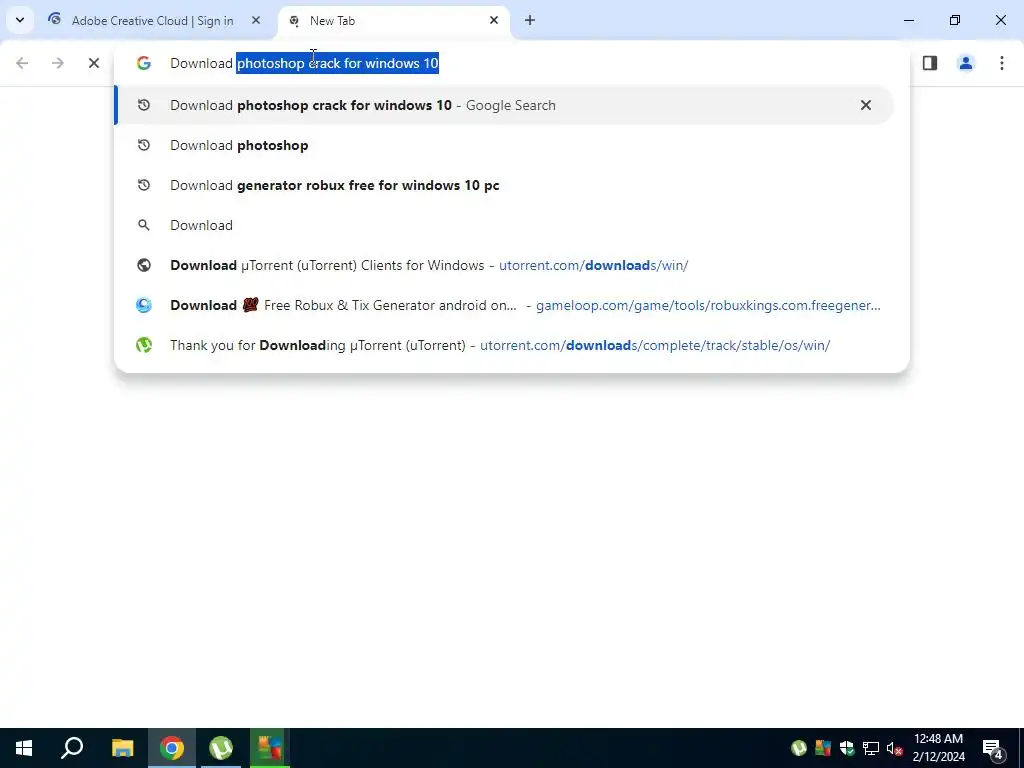The height and width of the screenshot is (768, 1024).
Task: Open Chrome's three-dot menu
Action: coord(1001,63)
